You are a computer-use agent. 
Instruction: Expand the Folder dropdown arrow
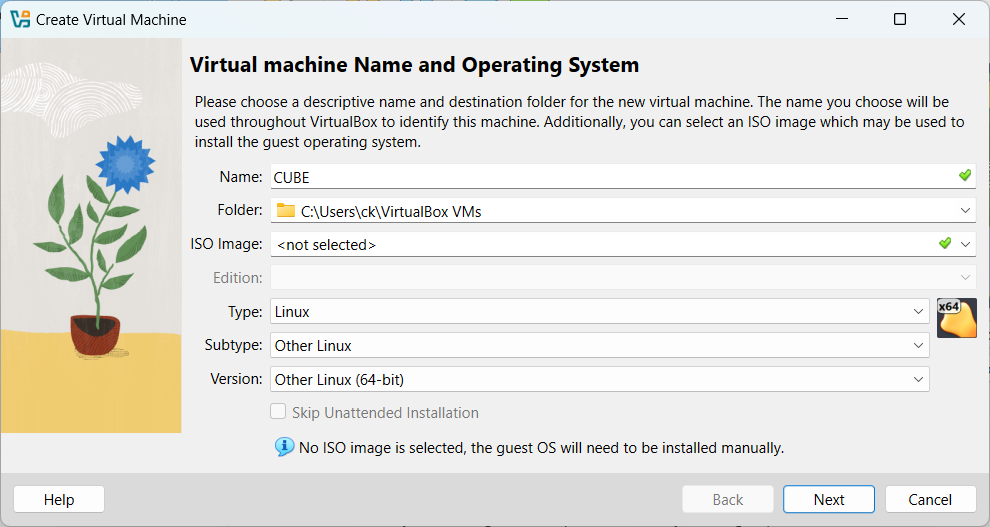[x=965, y=211]
